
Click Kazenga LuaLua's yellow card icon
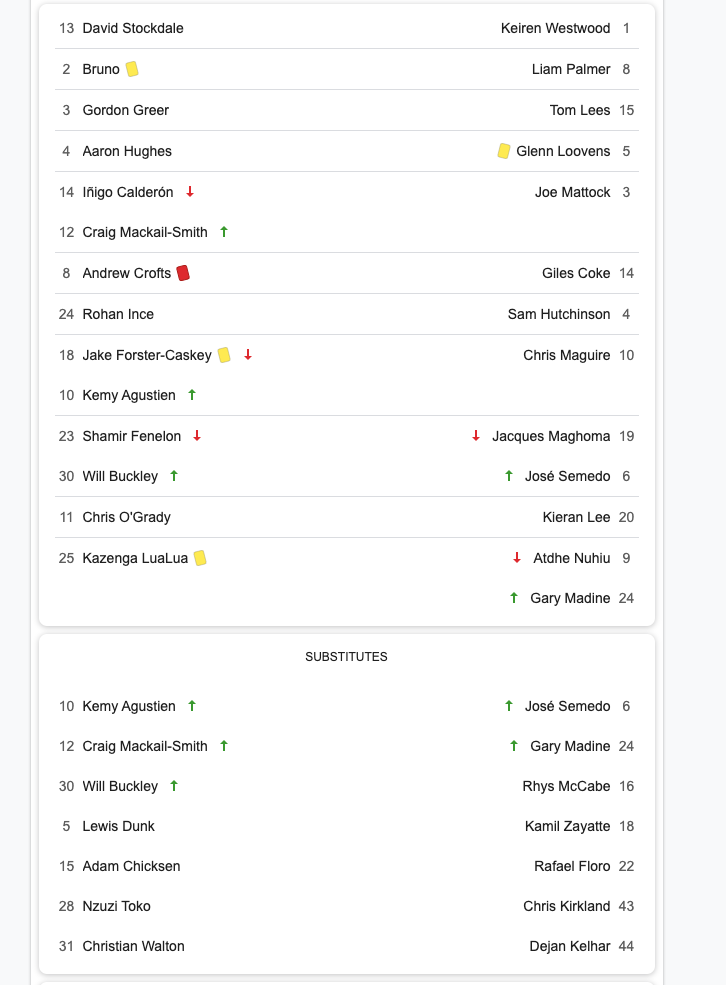pyautogui.click(x=200, y=558)
